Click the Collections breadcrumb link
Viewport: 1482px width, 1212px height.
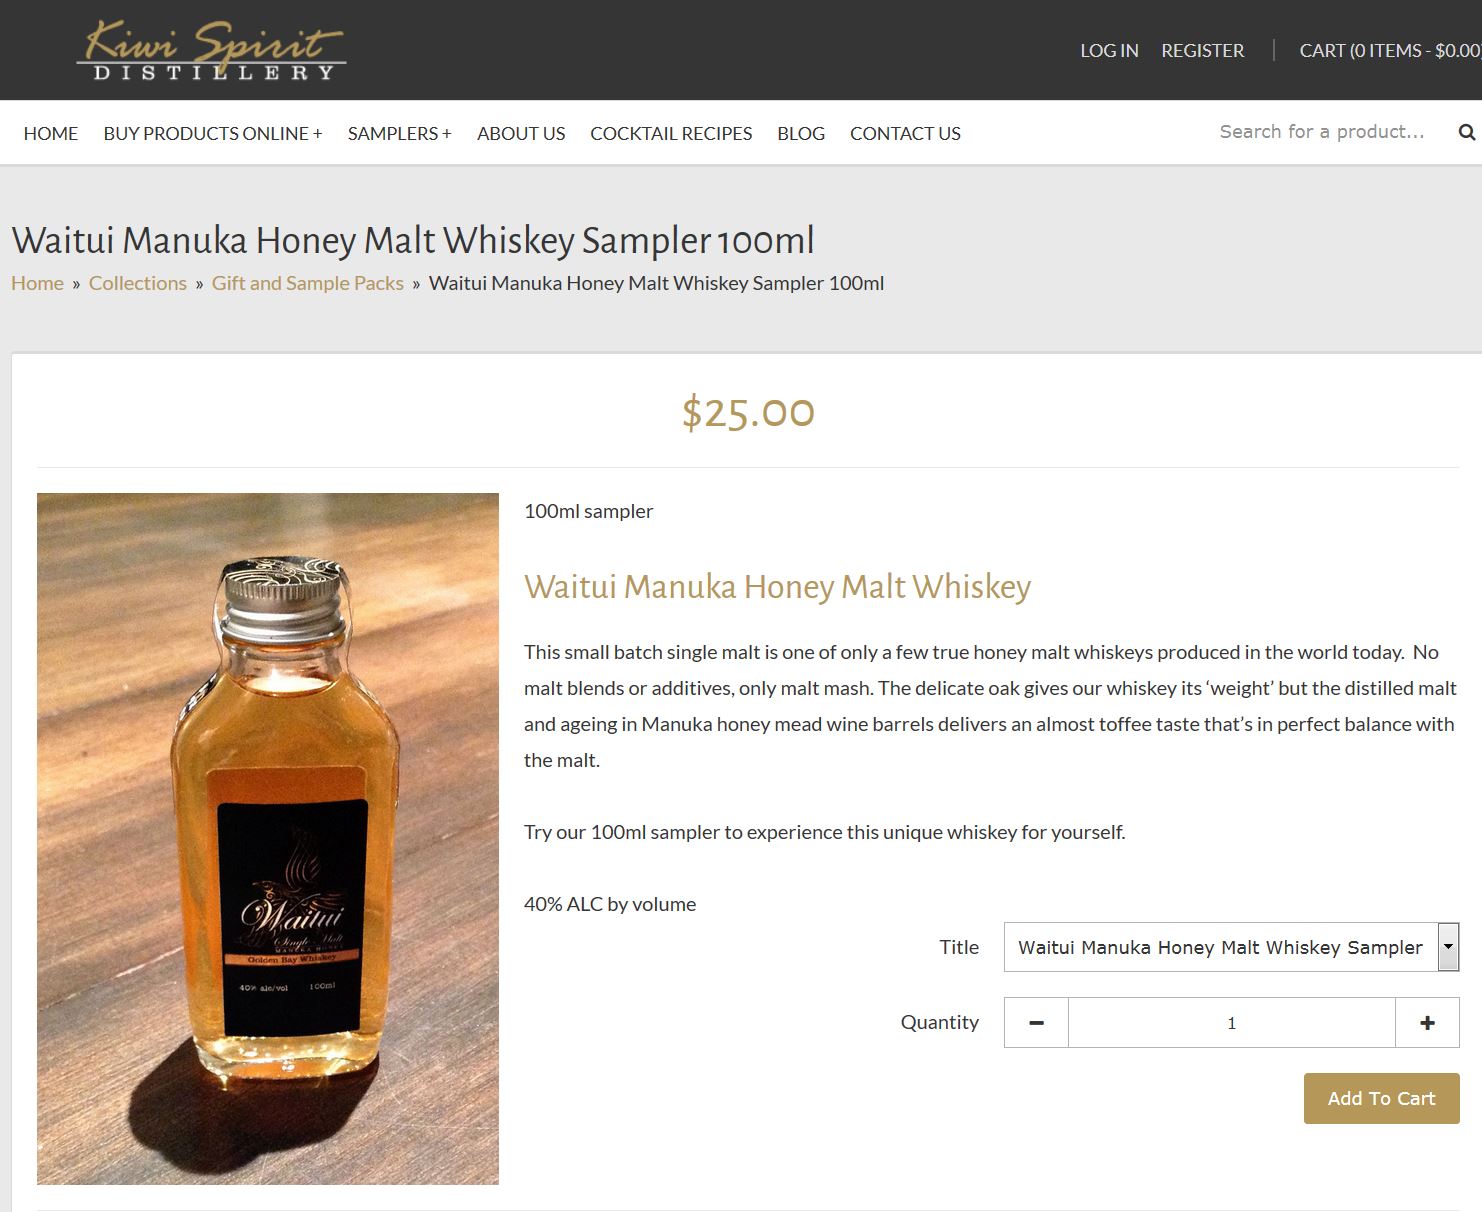pos(138,283)
